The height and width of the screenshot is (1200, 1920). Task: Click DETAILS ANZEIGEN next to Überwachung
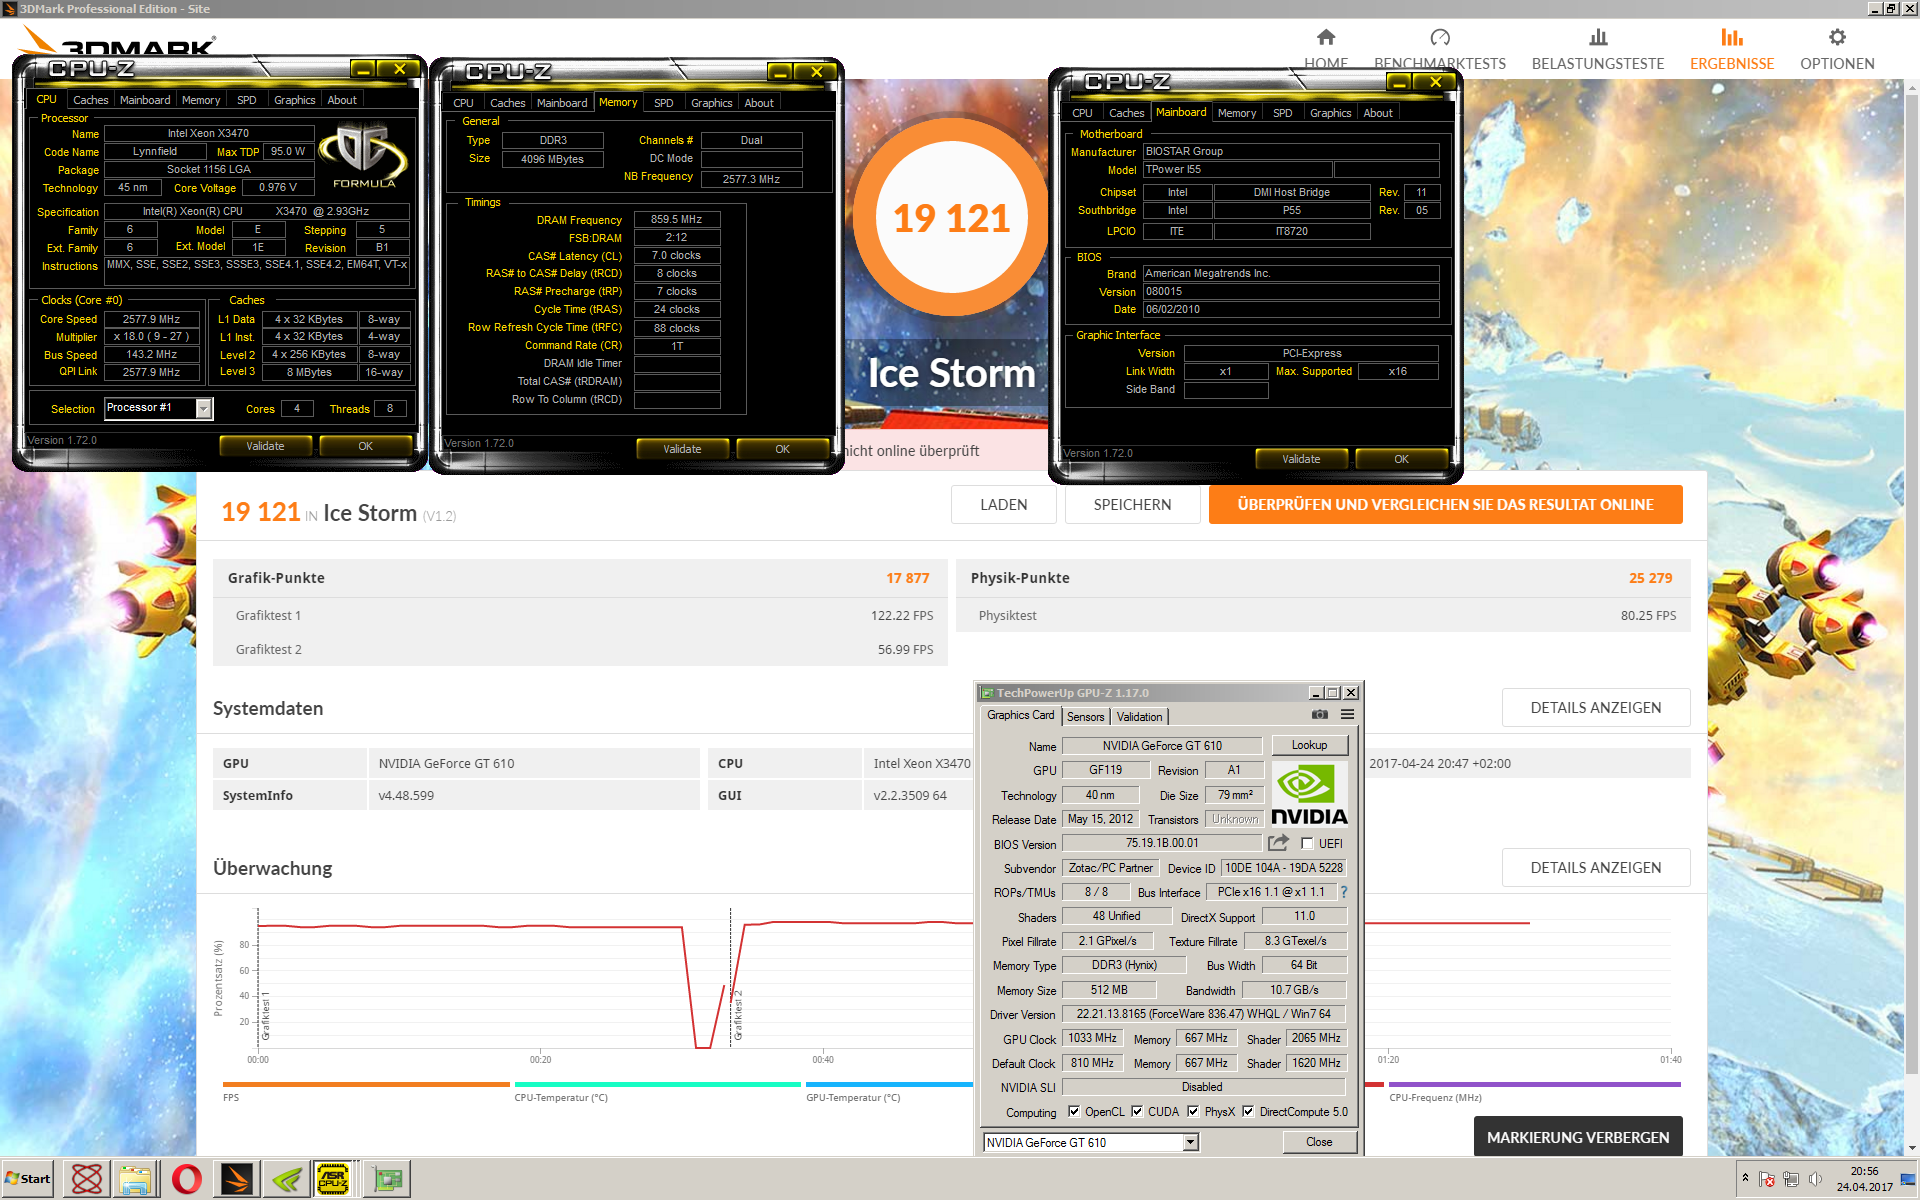pos(1595,868)
